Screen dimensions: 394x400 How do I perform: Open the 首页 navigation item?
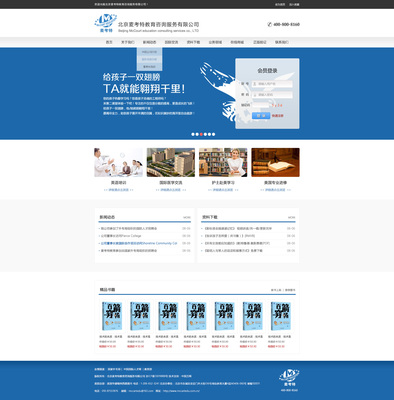tap(109, 42)
